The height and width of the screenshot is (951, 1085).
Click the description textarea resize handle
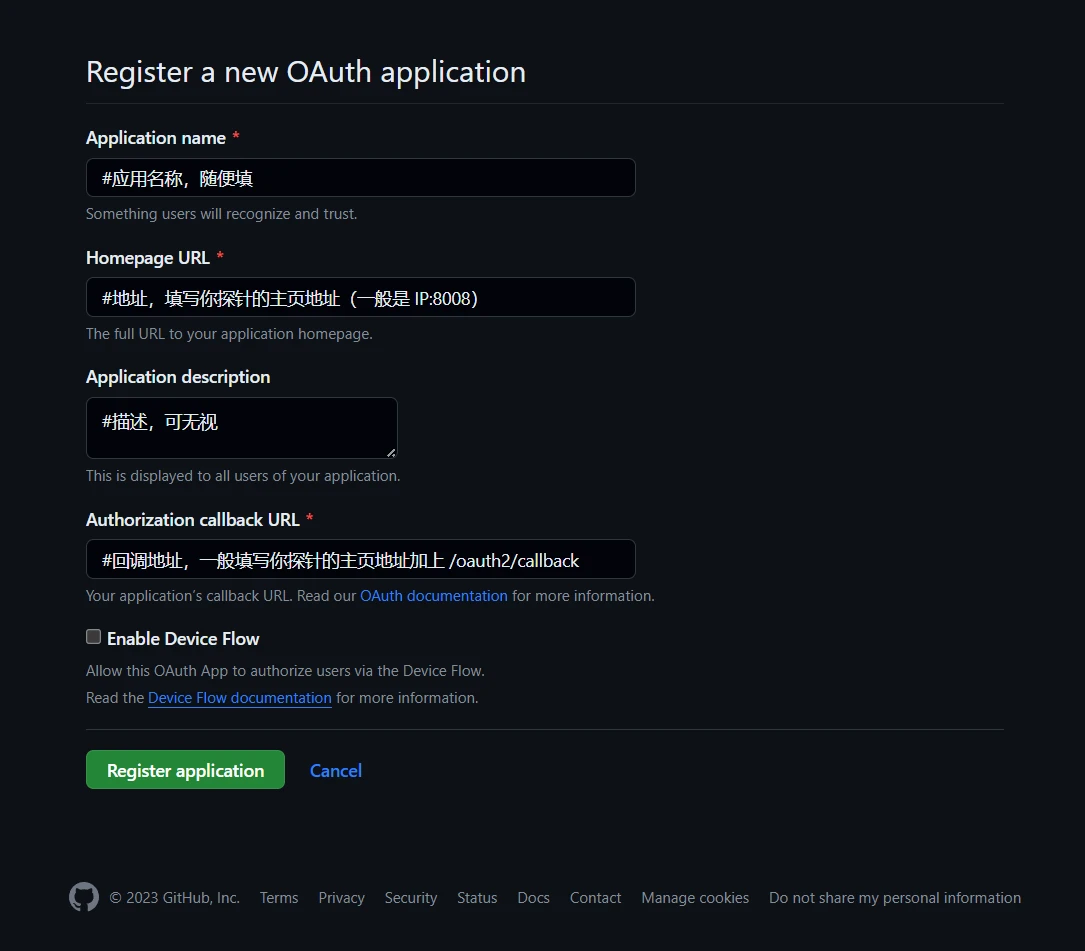tap(391, 452)
